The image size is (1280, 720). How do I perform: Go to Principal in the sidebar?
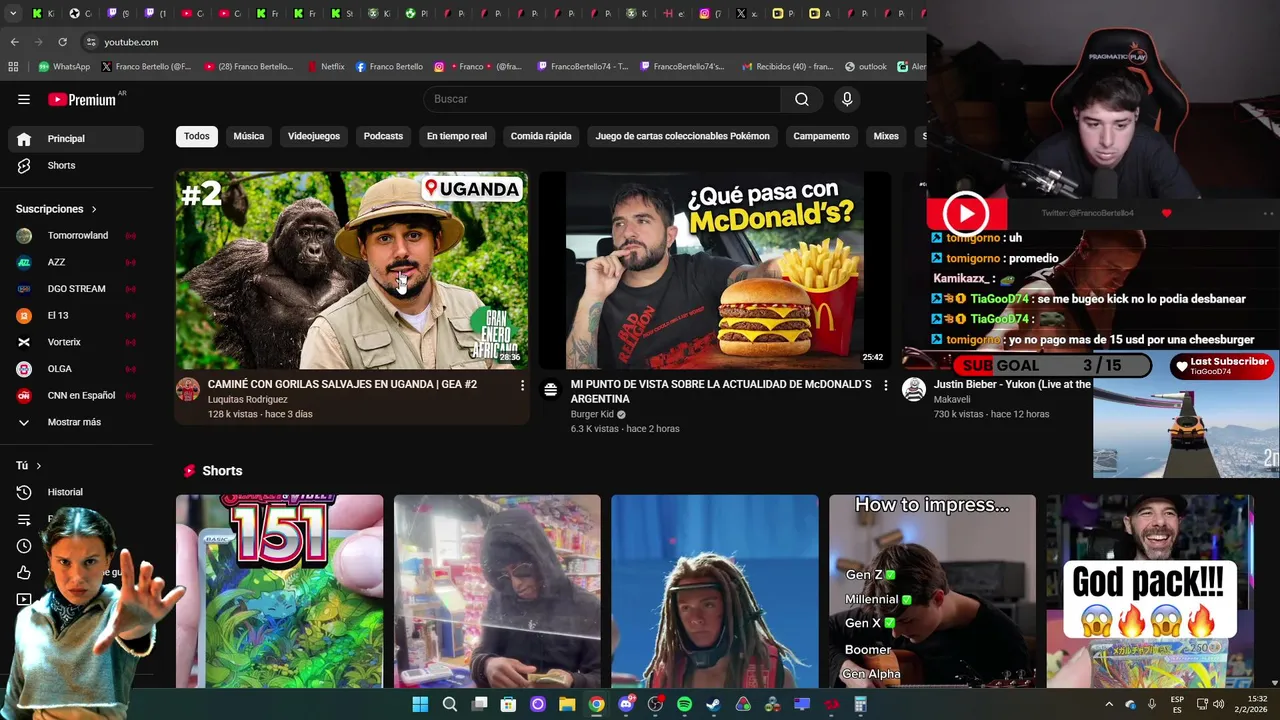click(x=76, y=139)
